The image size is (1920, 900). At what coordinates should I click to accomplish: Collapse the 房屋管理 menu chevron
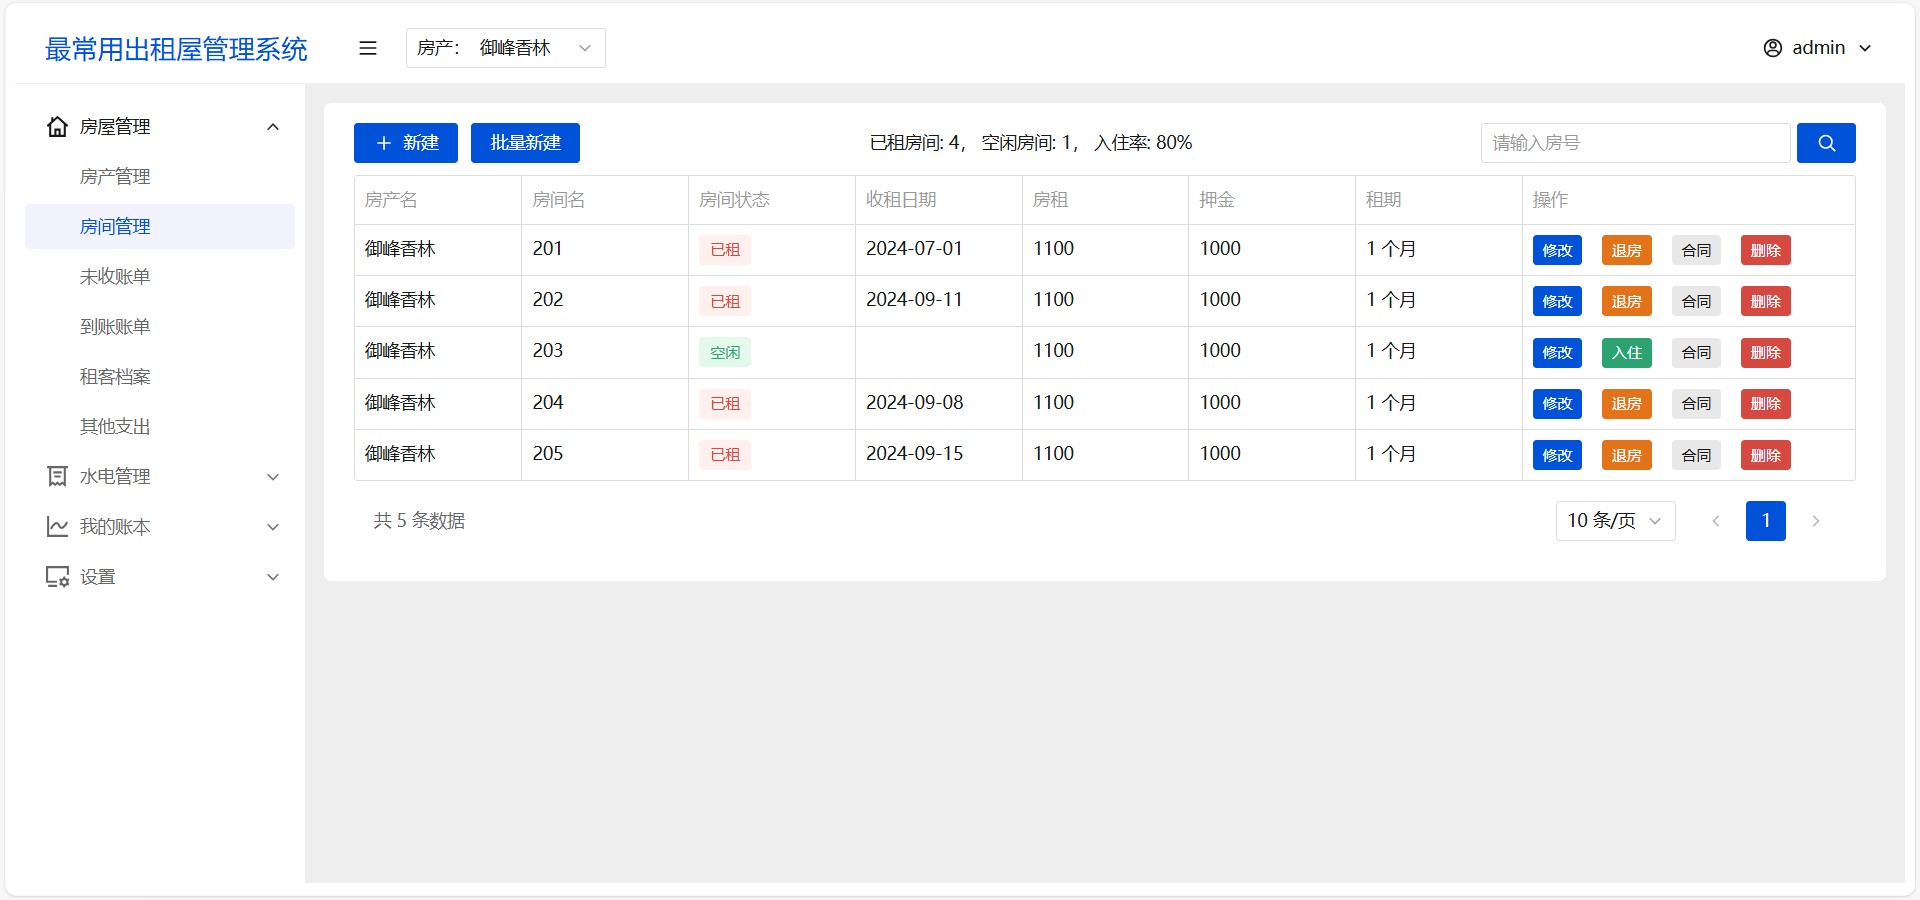point(273,127)
